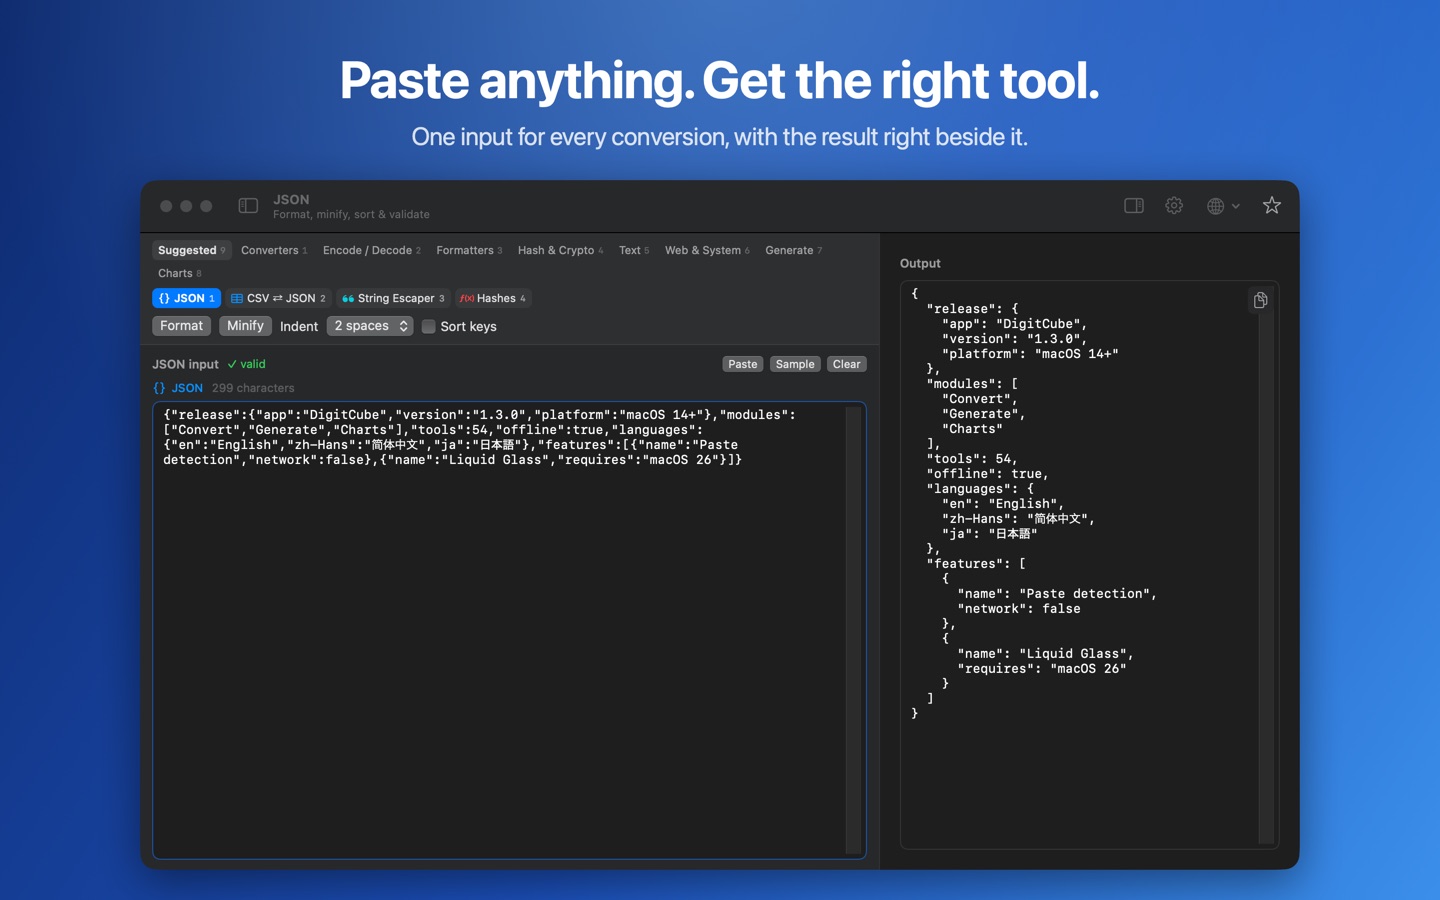
Task: Enable the Sort keys checkbox
Action: [429, 327]
